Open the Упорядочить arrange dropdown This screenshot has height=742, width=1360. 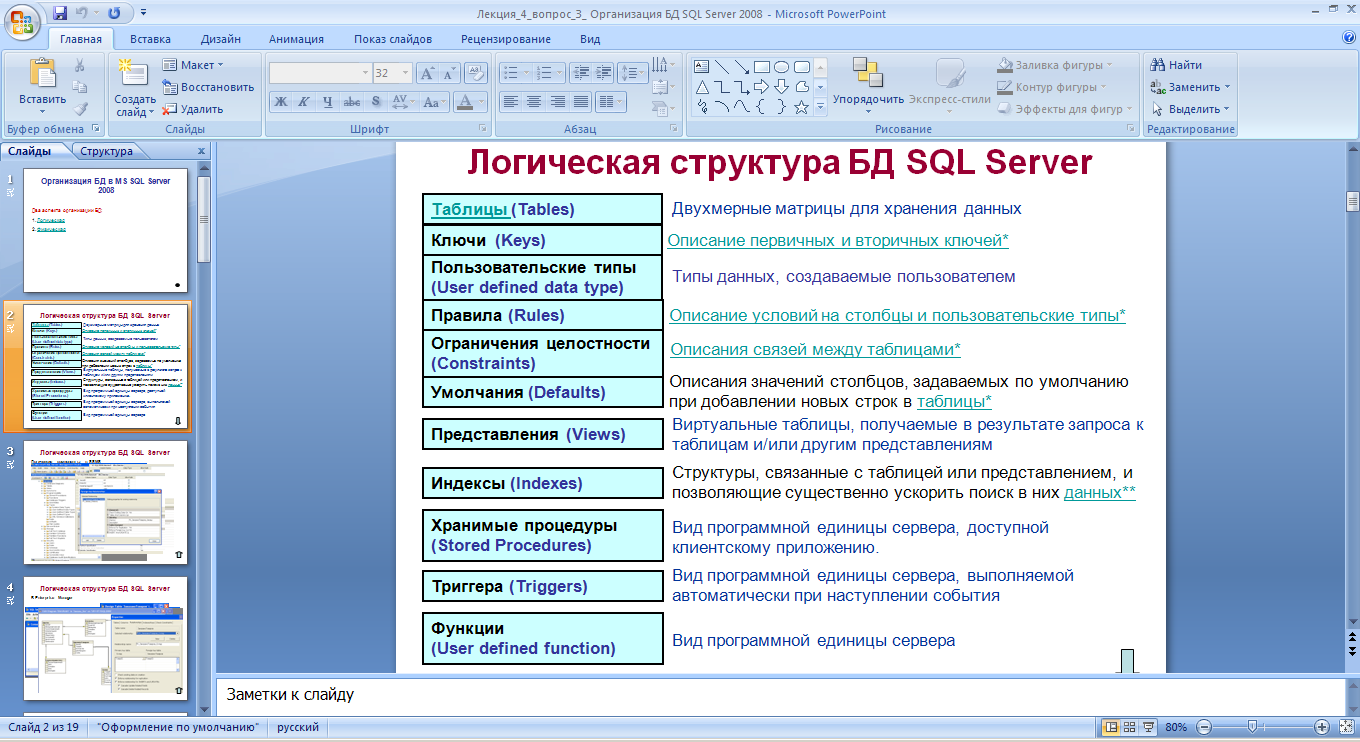click(x=867, y=84)
